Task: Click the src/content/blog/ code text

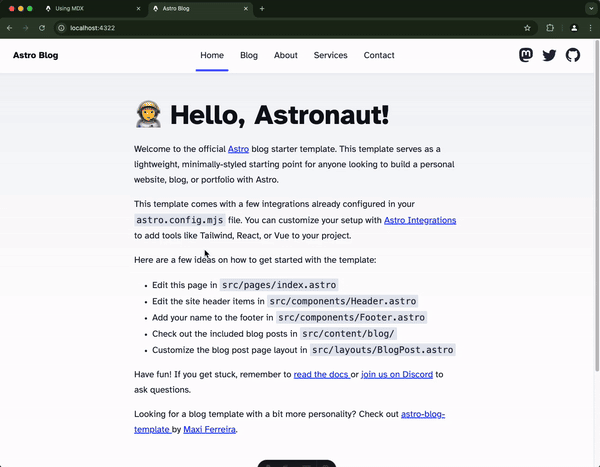Action: coord(348,334)
